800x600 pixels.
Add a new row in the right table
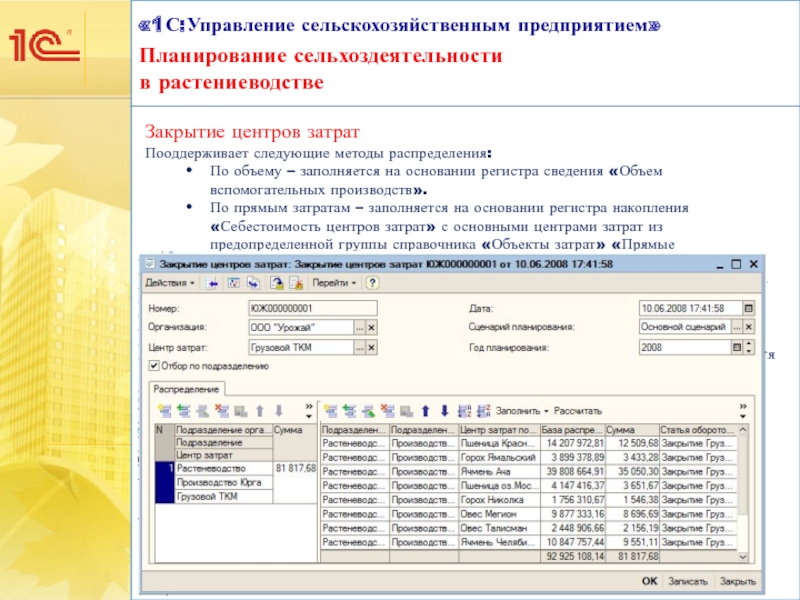tap(330, 411)
